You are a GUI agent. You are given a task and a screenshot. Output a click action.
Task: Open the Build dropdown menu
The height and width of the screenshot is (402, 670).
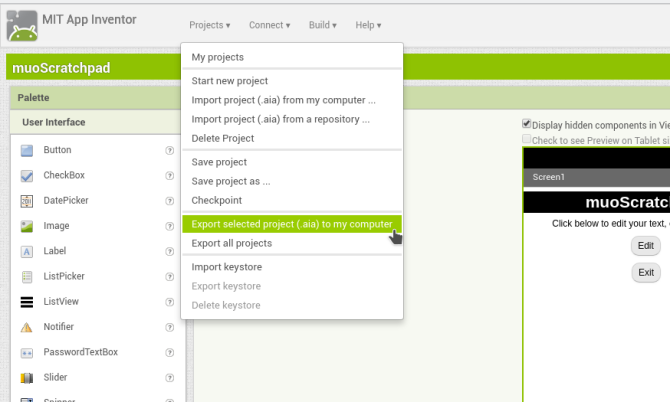click(323, 25)
